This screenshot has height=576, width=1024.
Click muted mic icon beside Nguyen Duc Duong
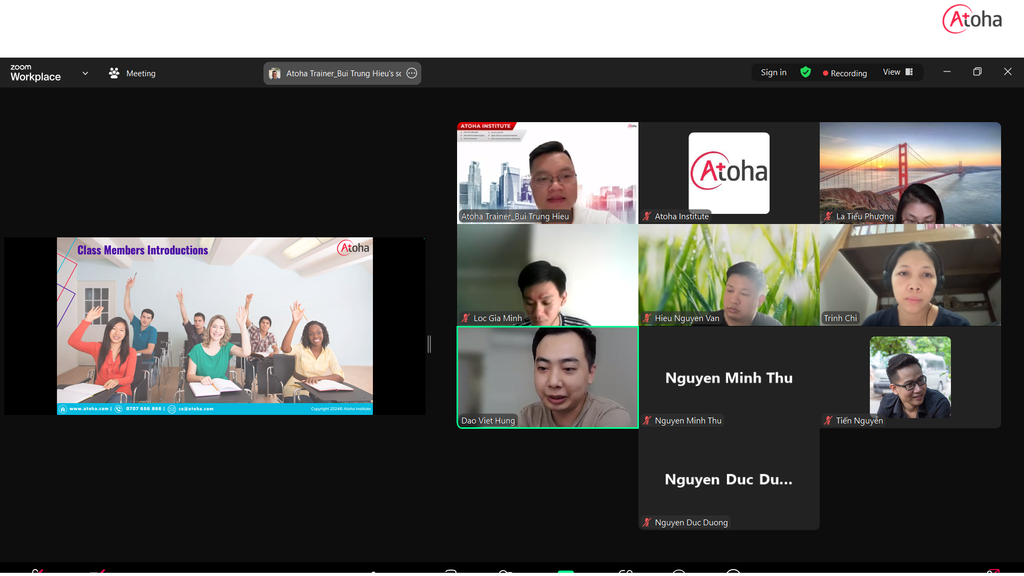click(647, 522)
